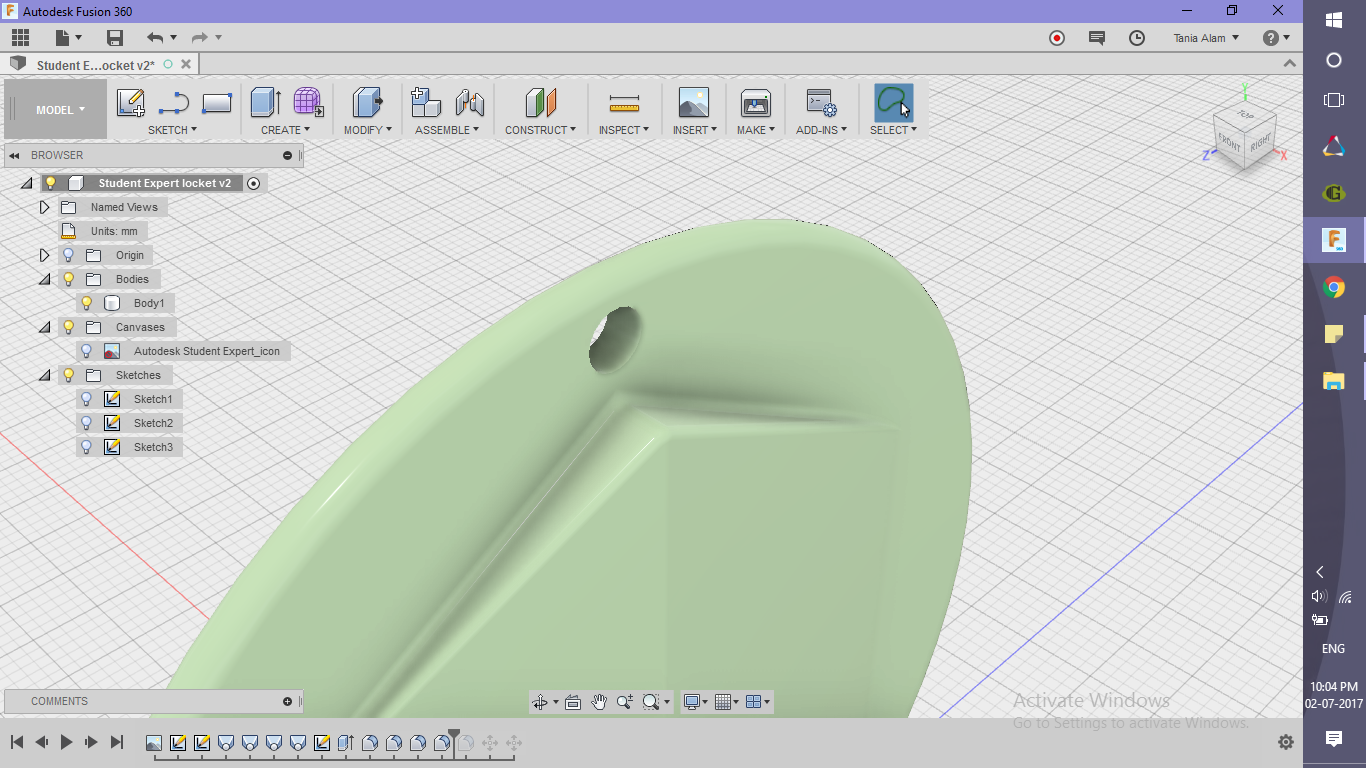Click the 3D Print make icon
The width and height of the screenshot is (1366, 768).
(755, 102)
